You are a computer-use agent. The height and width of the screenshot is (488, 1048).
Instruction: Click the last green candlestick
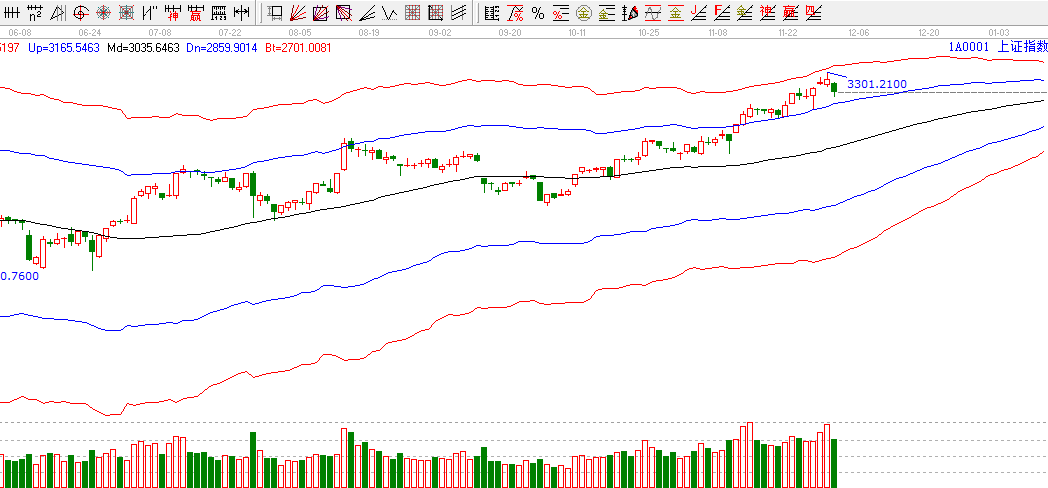(x=834, y=88)
